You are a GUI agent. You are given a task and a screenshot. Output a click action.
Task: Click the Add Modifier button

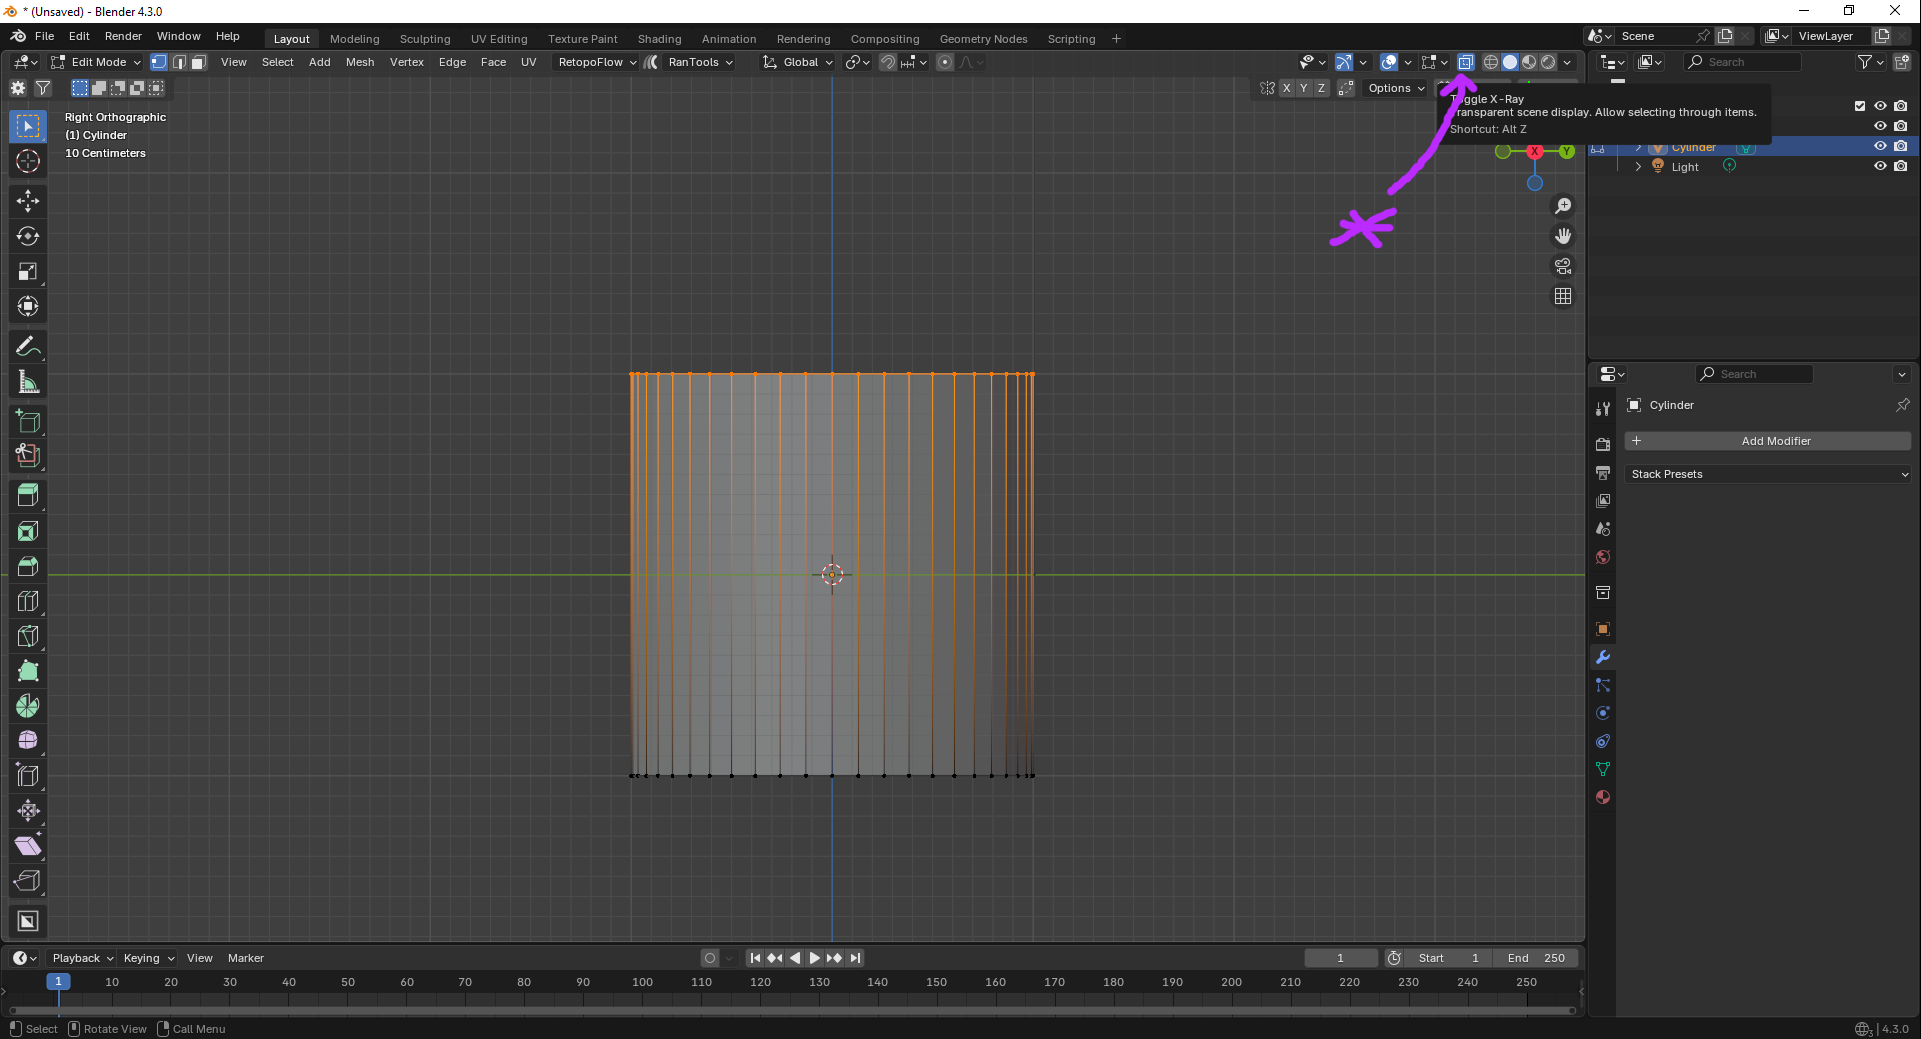[x=1768, y=441]
